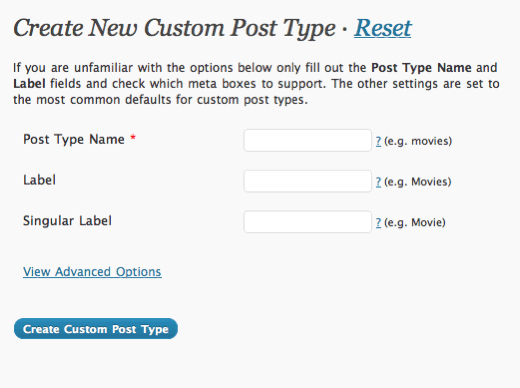The width and height of the screenshot is (520, 388).
Task: Click bold Post Type Name in the intro paragraph
Action: pyautogui.click(x=421, y=68)
